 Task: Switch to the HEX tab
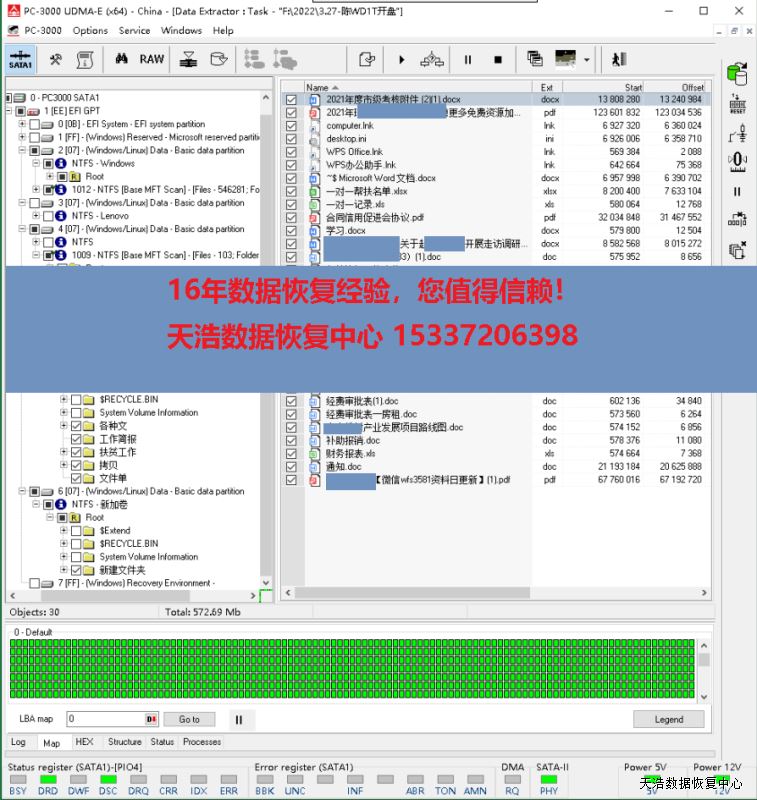pos(85,742)
